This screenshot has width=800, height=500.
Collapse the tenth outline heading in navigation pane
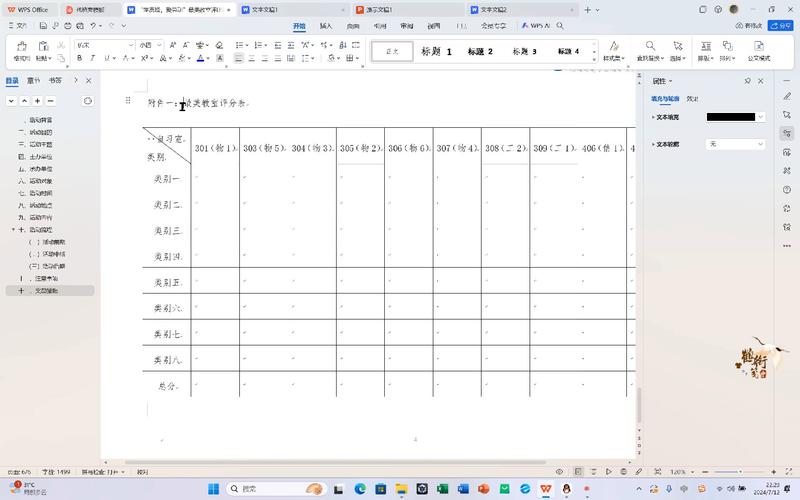[13, 230]
